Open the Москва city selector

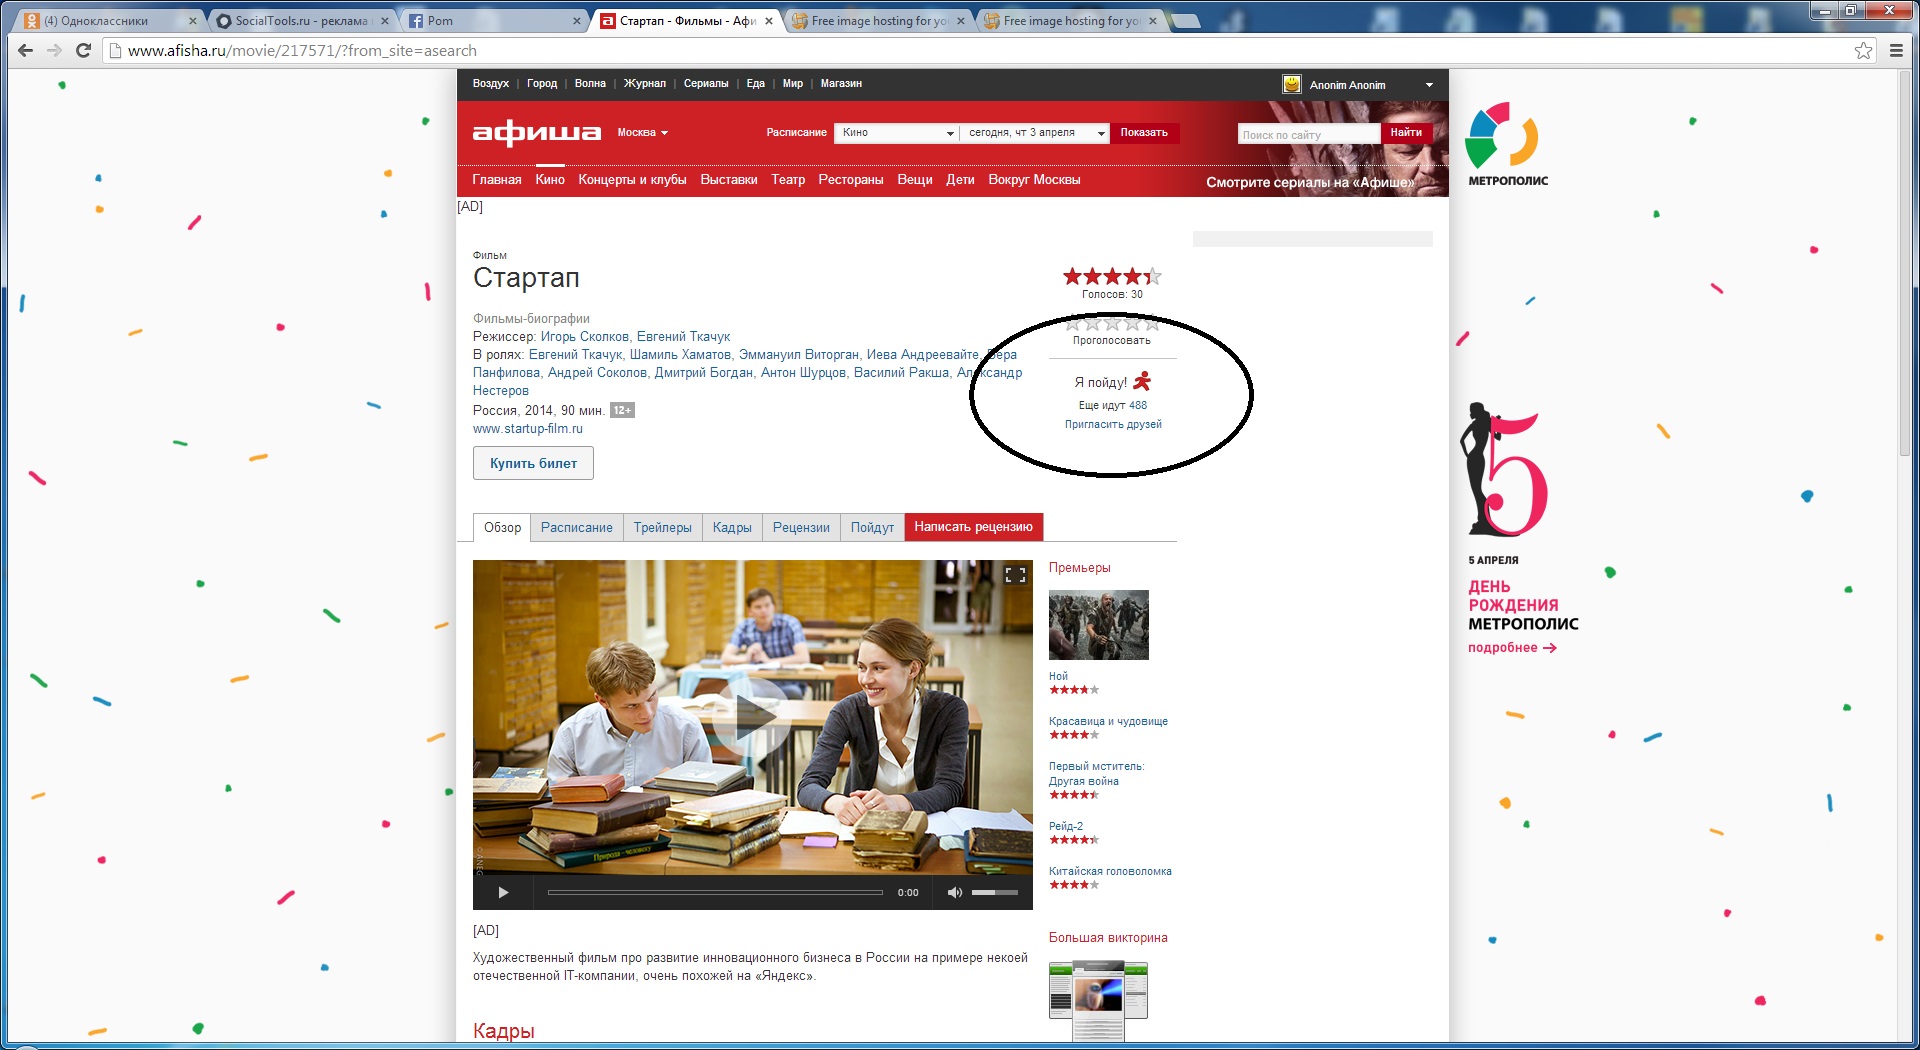tap(642, 132)
